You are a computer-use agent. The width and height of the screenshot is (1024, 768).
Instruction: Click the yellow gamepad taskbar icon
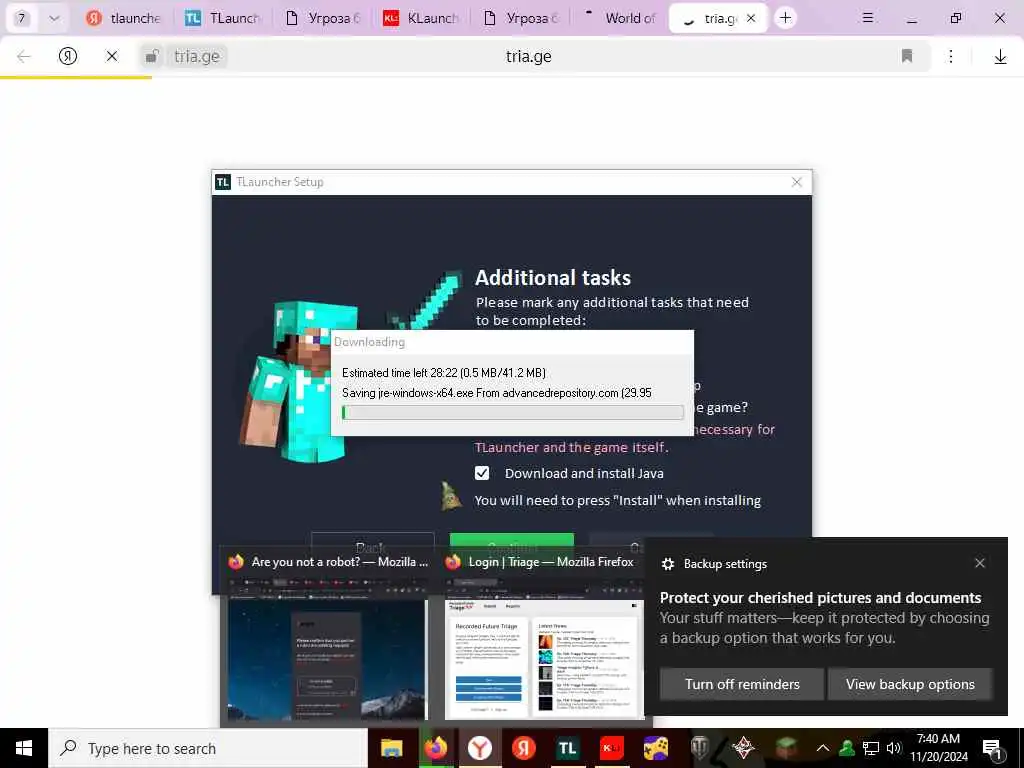[x=656, y=748]
